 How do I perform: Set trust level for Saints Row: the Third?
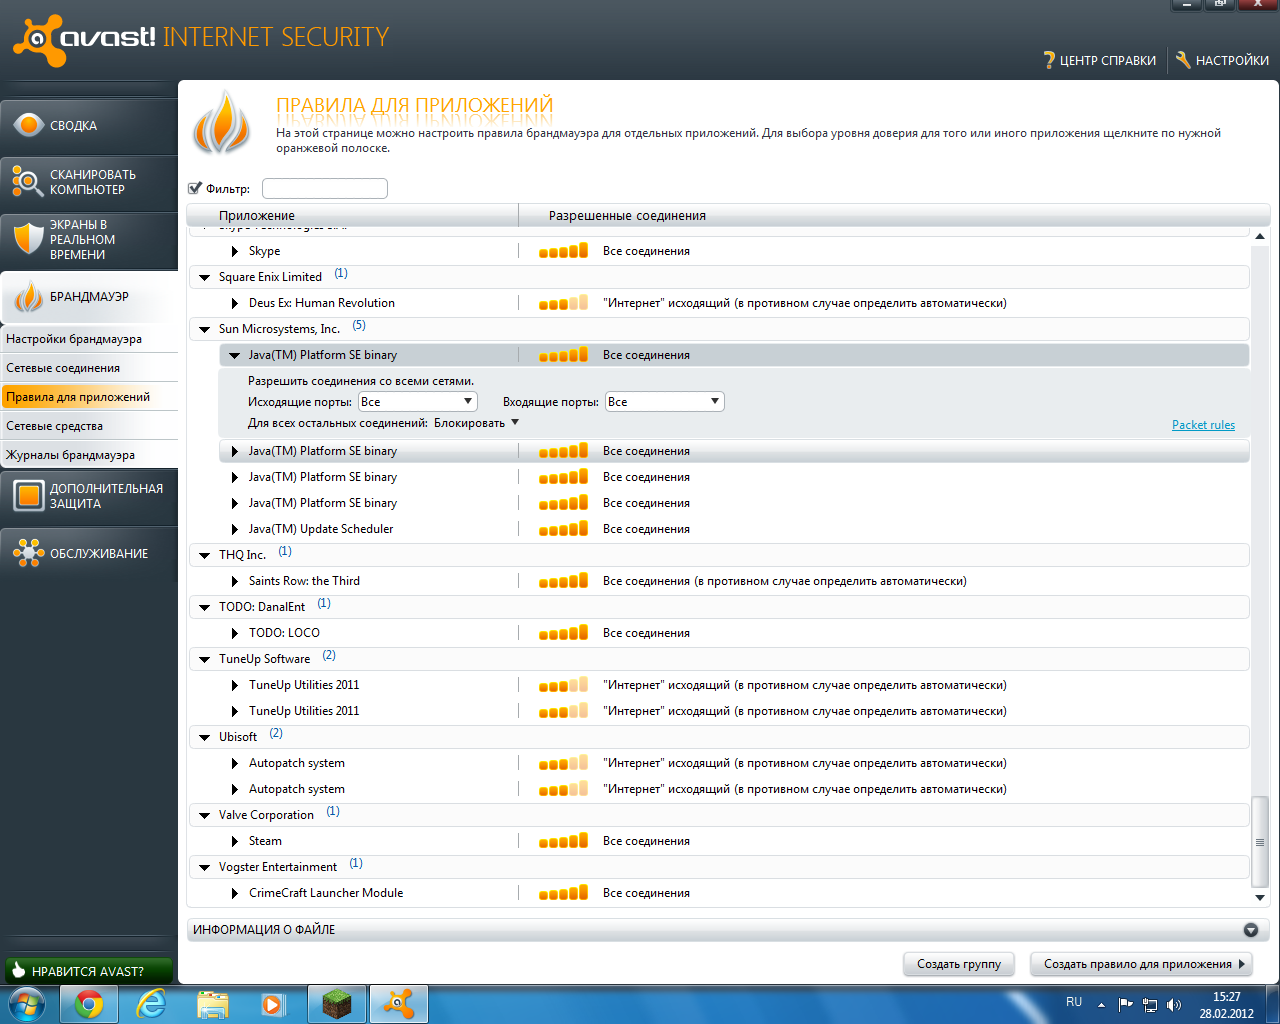[x=563, y=581]
